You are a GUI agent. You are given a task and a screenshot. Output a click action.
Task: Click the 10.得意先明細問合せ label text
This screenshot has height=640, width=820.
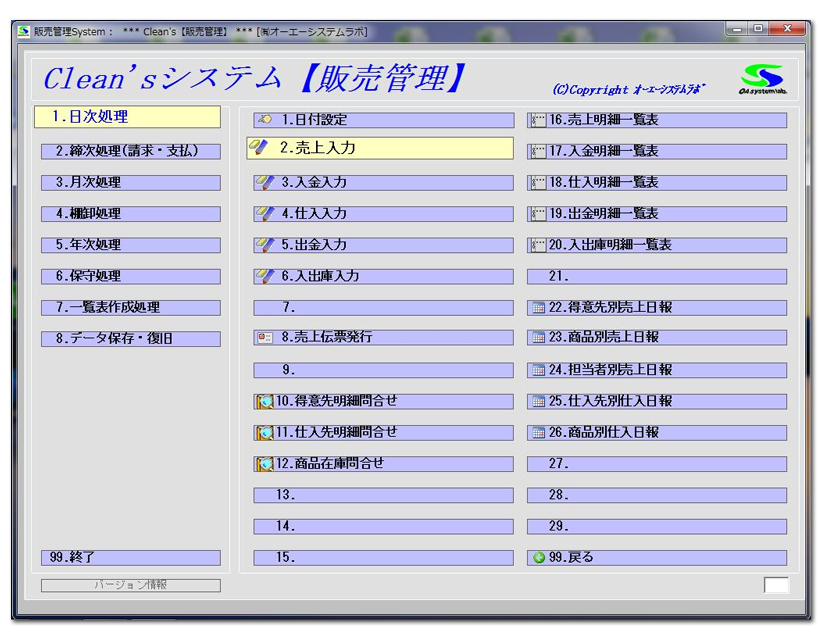click(336, 401)
